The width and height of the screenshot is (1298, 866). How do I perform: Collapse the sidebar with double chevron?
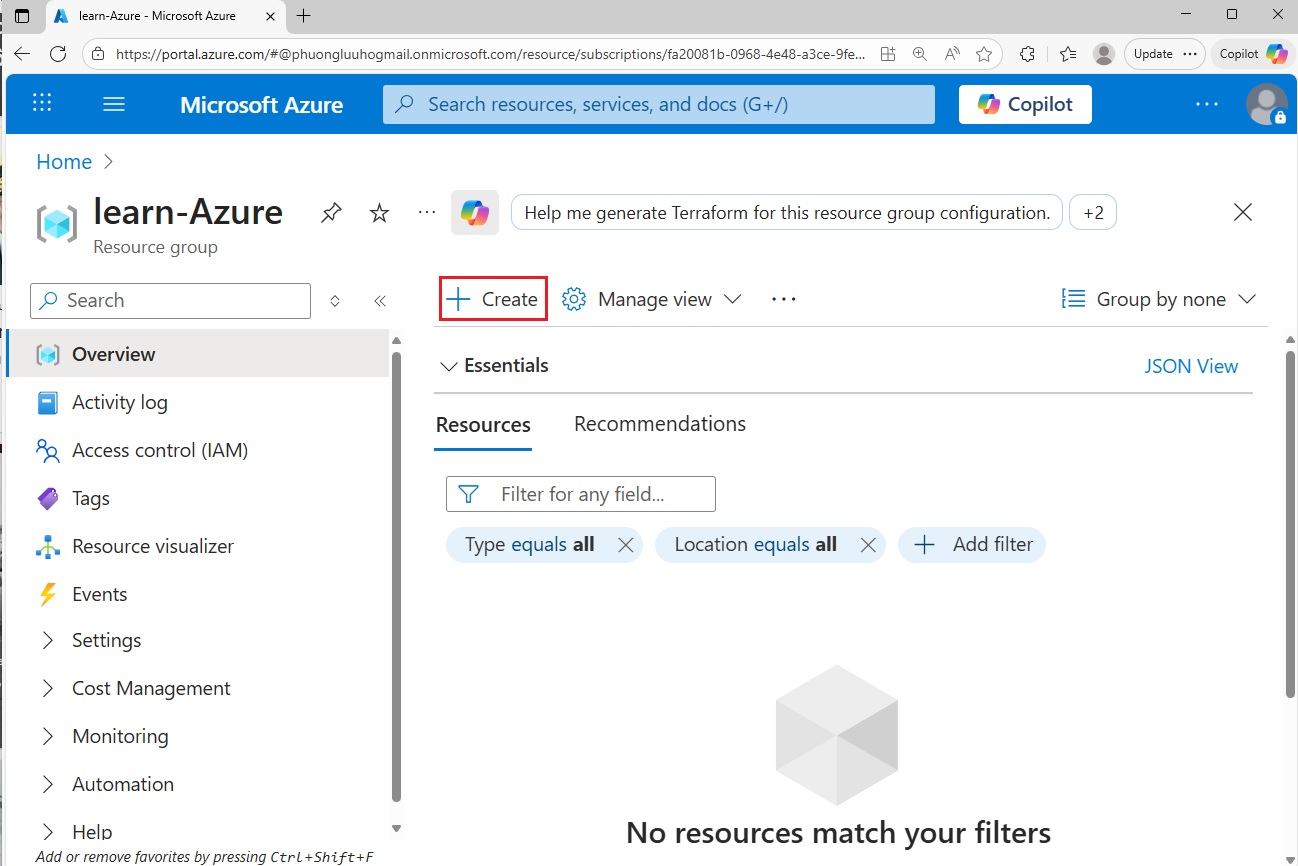pyautogui.click(x=380, y=300)
